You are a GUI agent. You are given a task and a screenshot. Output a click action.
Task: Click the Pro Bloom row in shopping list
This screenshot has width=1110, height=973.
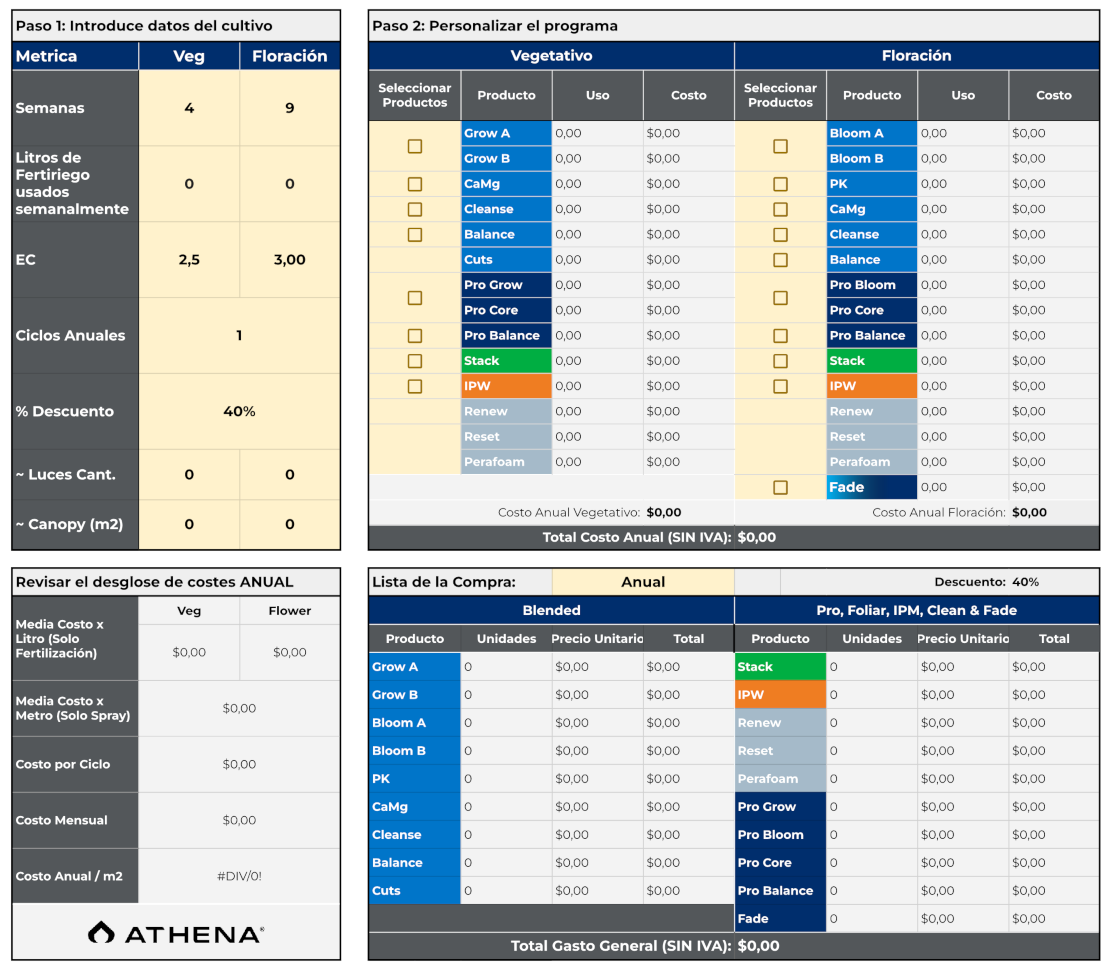pos(917,834)
